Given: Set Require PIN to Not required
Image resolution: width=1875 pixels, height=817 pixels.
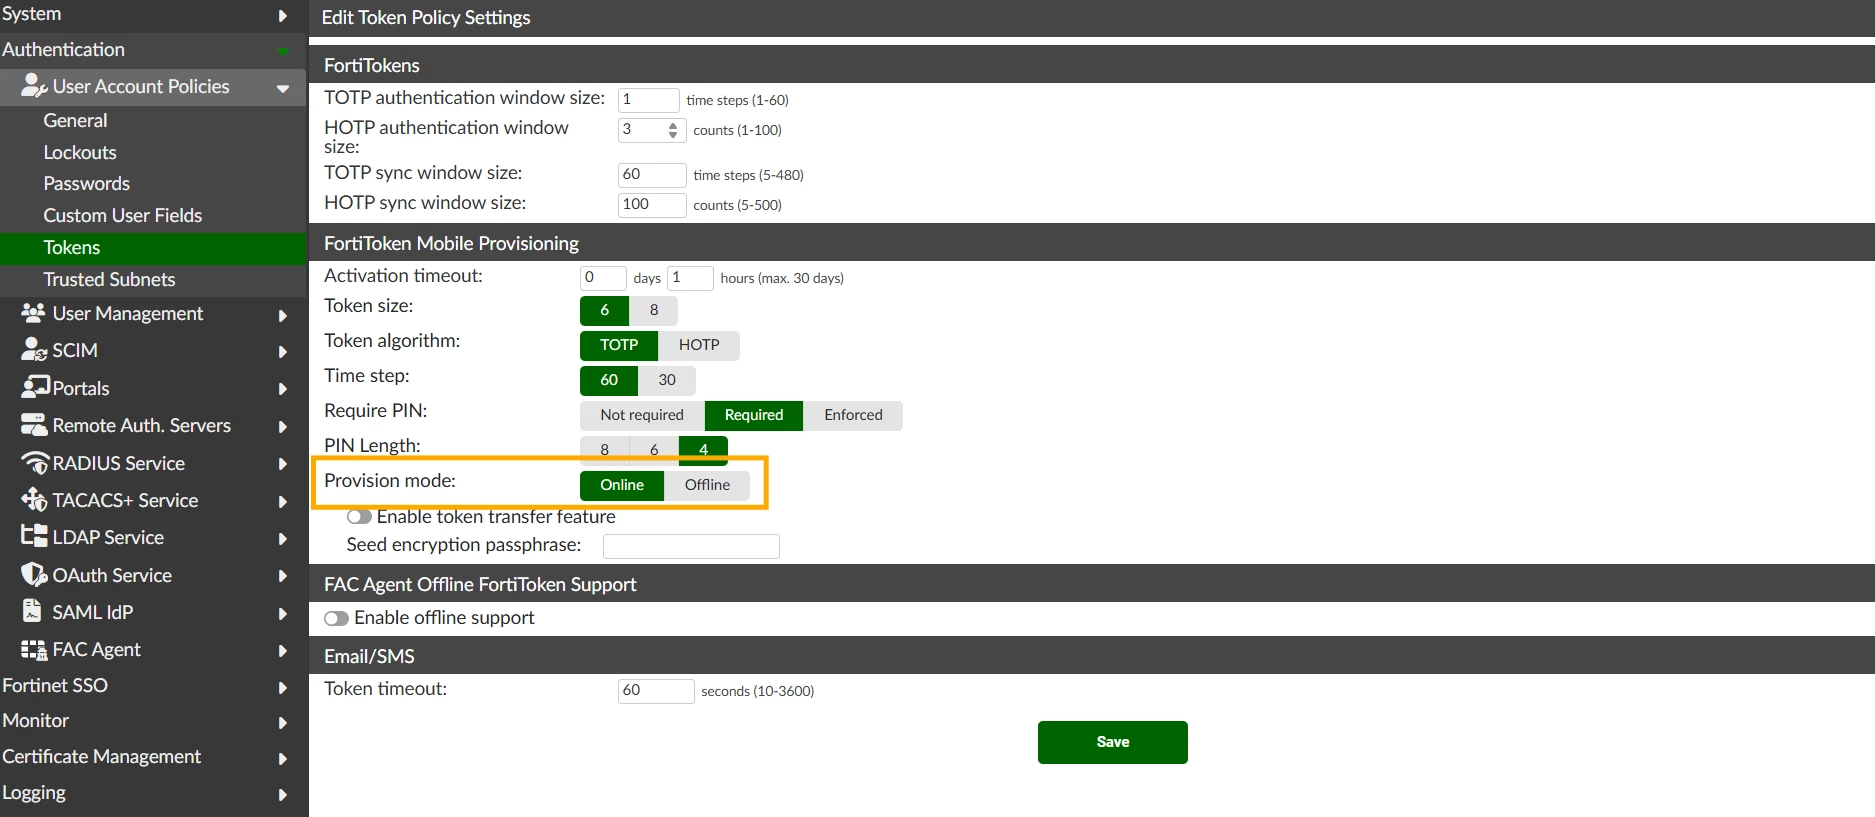Looking at the screenshot, I should (642, 415).
